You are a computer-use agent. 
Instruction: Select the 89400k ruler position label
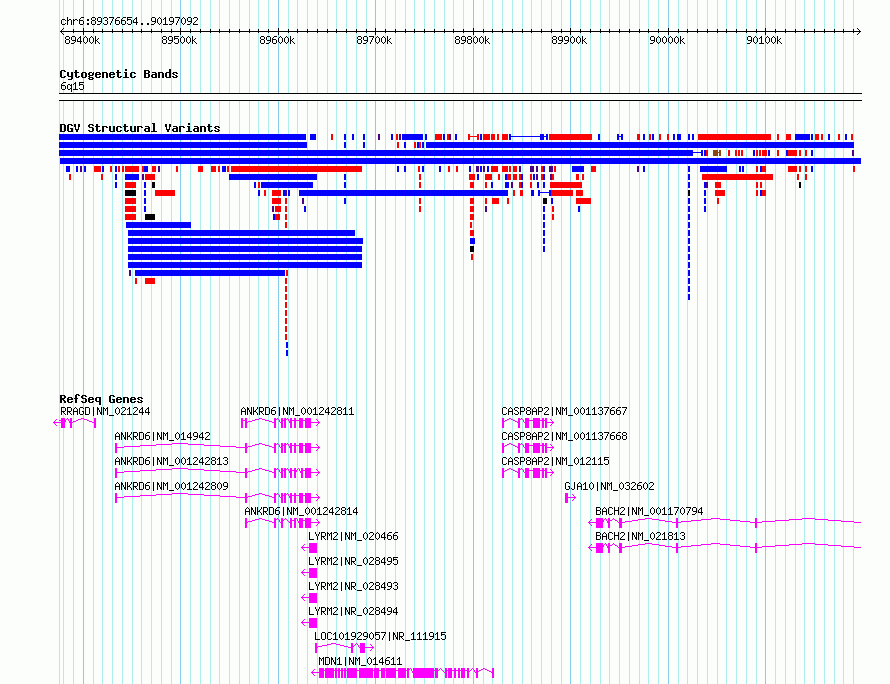point(82,40)
